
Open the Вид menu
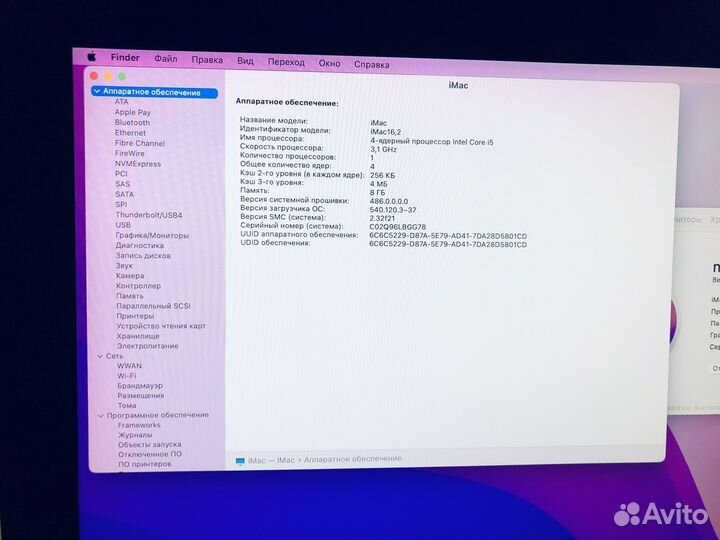pyautogui.click(x=245, y=61)
